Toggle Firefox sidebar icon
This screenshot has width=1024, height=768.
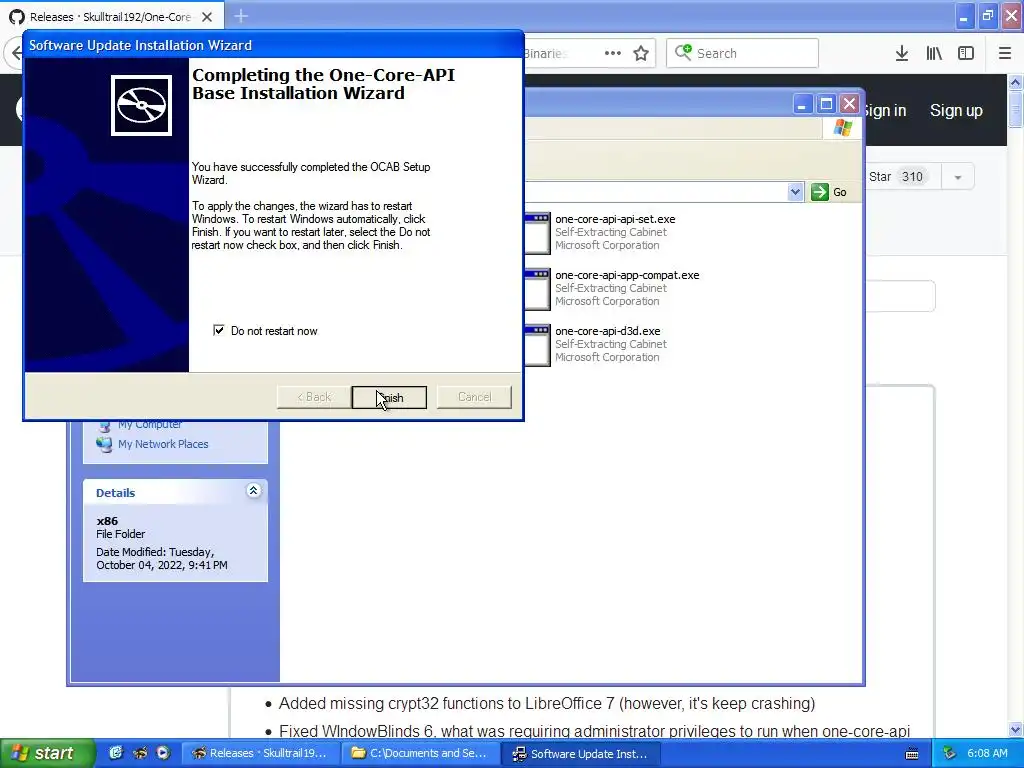coord(966,54)
